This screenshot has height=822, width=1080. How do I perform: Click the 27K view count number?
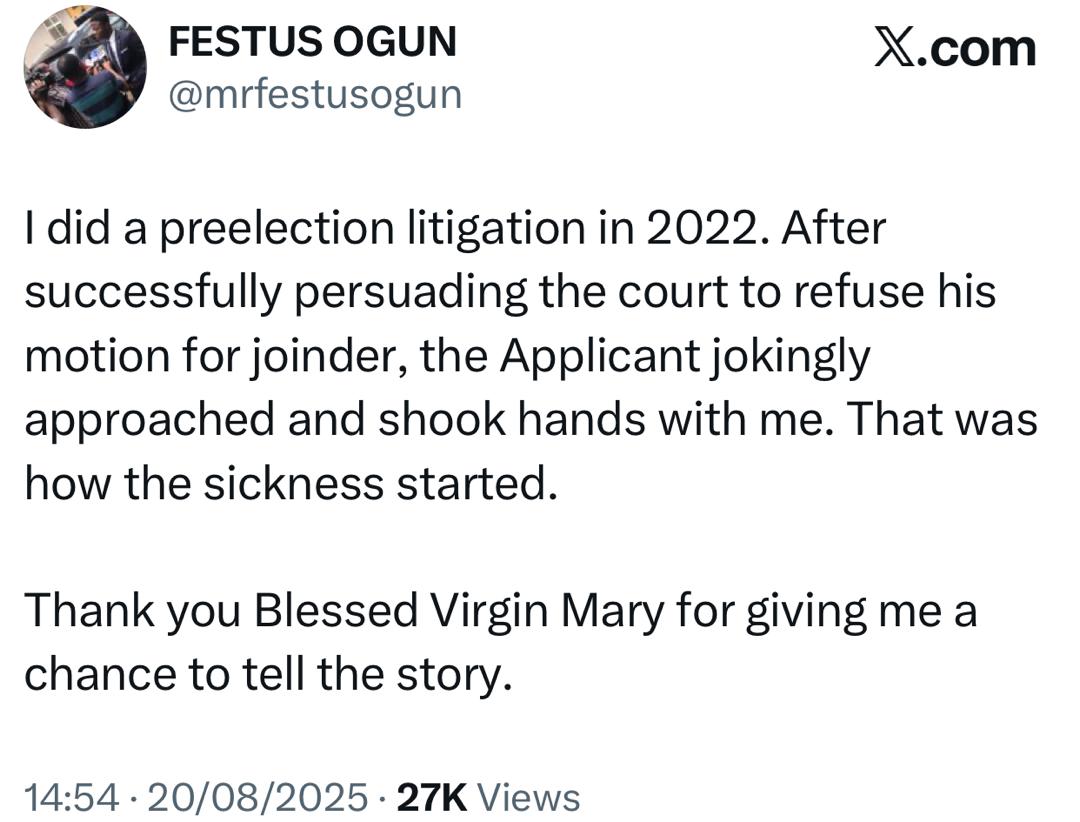click(x=432, y=797)
